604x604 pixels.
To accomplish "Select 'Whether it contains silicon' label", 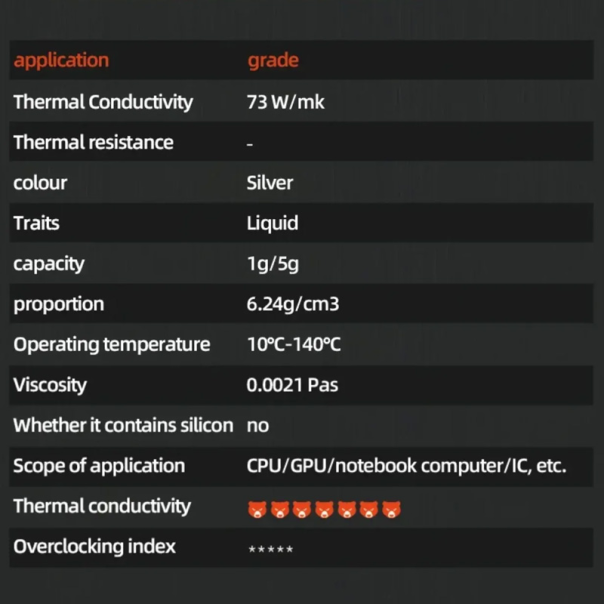I will pos(123,425).
